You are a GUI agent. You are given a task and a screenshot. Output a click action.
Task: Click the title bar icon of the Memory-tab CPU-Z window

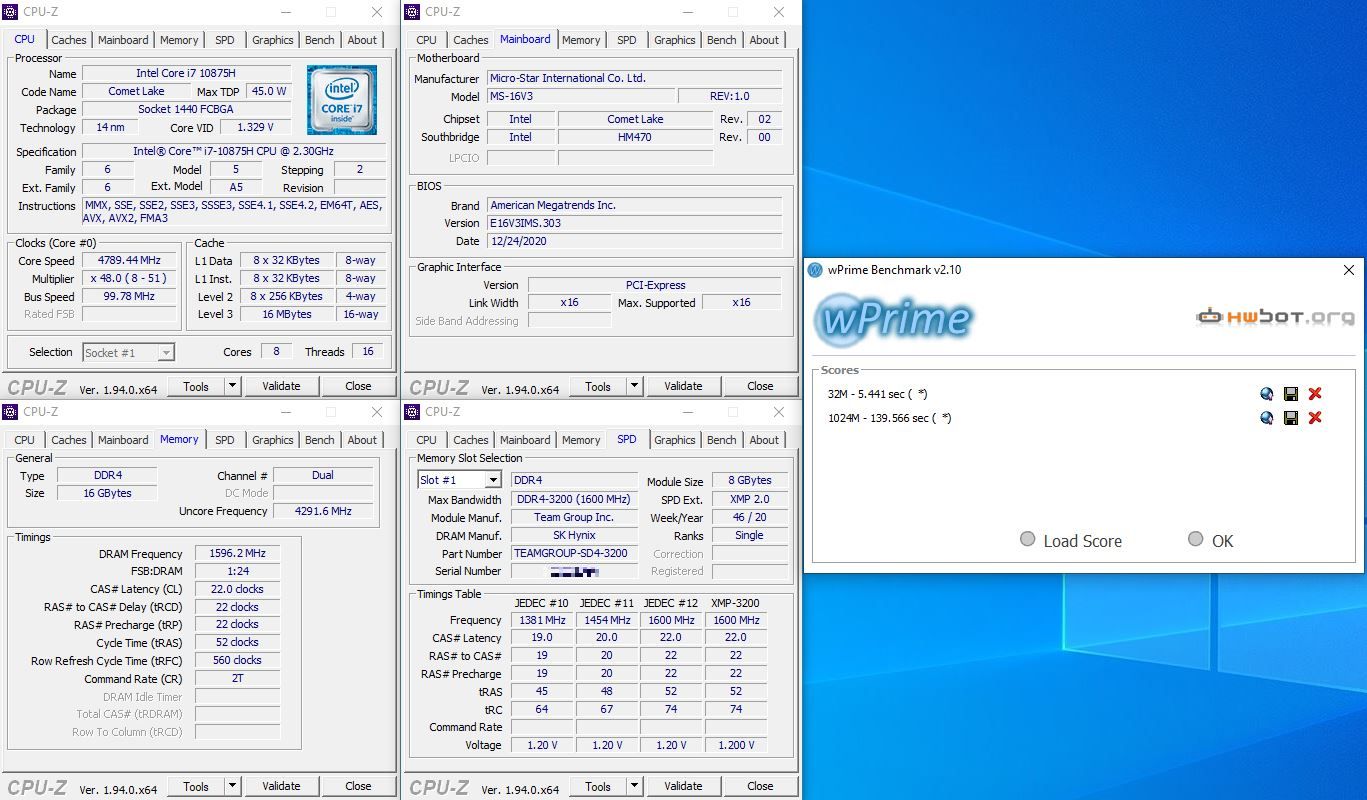11,412
